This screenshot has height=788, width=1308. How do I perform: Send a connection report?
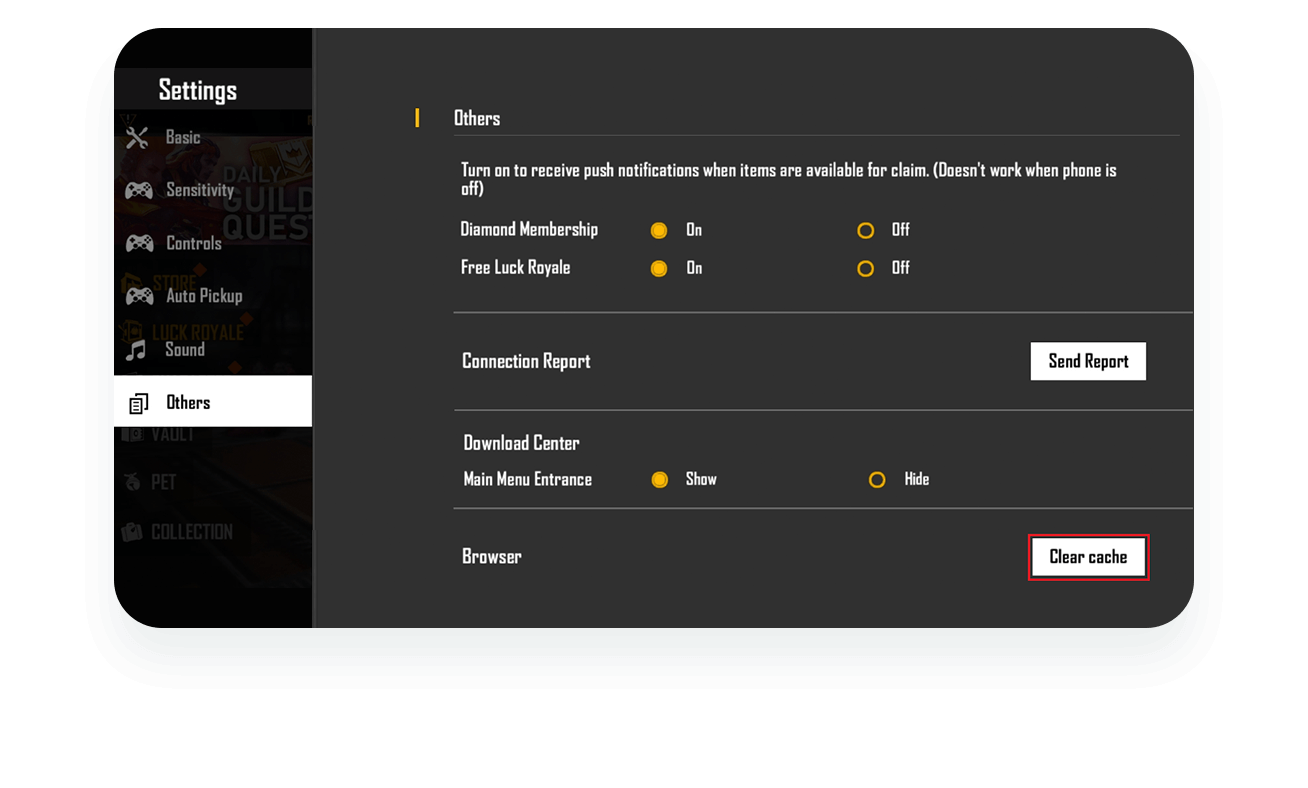coord(1088,361)
